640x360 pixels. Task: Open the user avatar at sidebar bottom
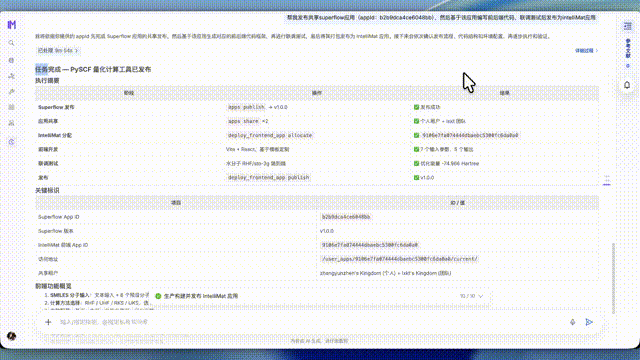tap(11, 336)
